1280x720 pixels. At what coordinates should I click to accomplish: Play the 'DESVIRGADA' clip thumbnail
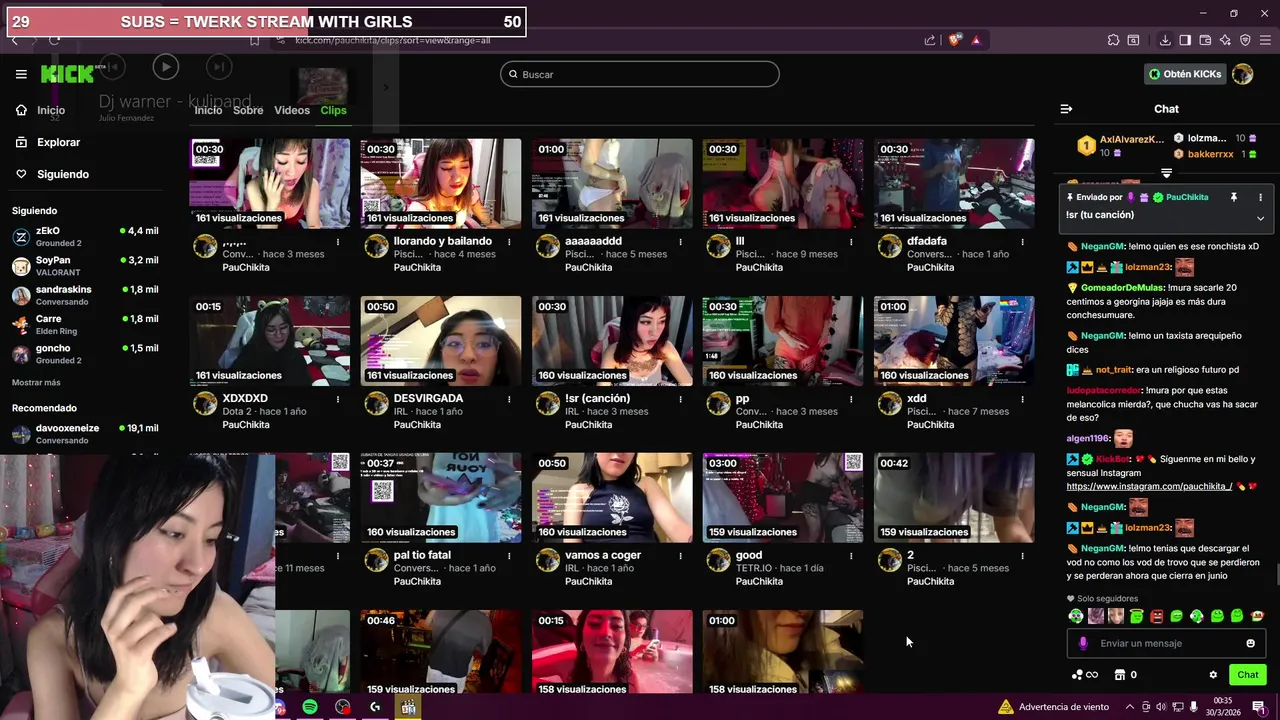[441, 341]
